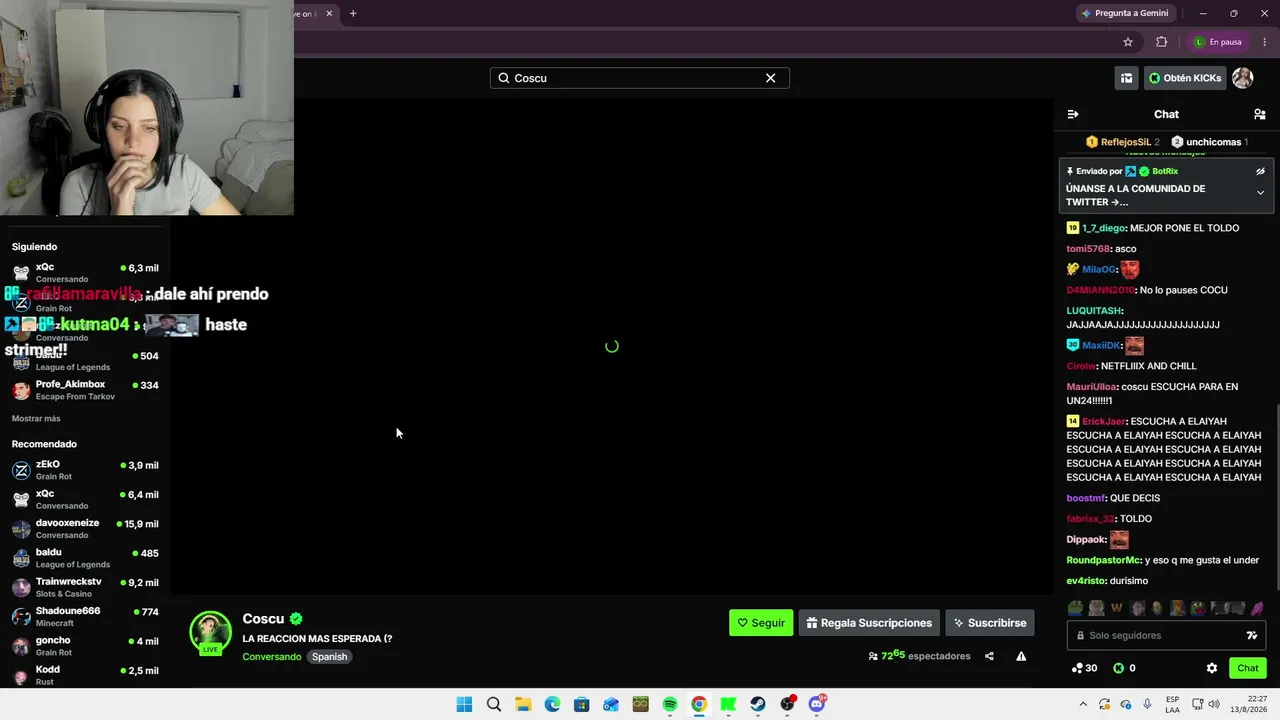1280x720 pixels.
Task: Click username RoundpastorMc in chat
Action: click(1104, 560)
